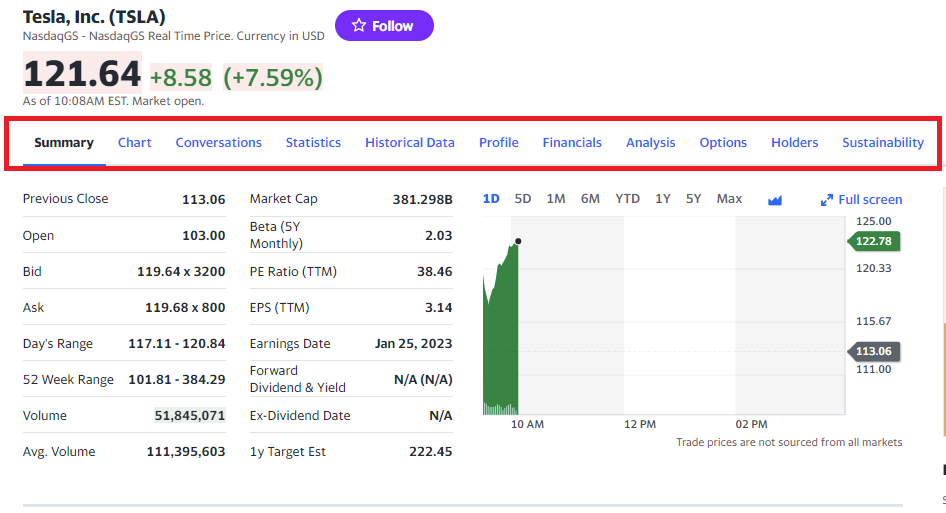Click the Beta value 2.03

pos(439,235)
